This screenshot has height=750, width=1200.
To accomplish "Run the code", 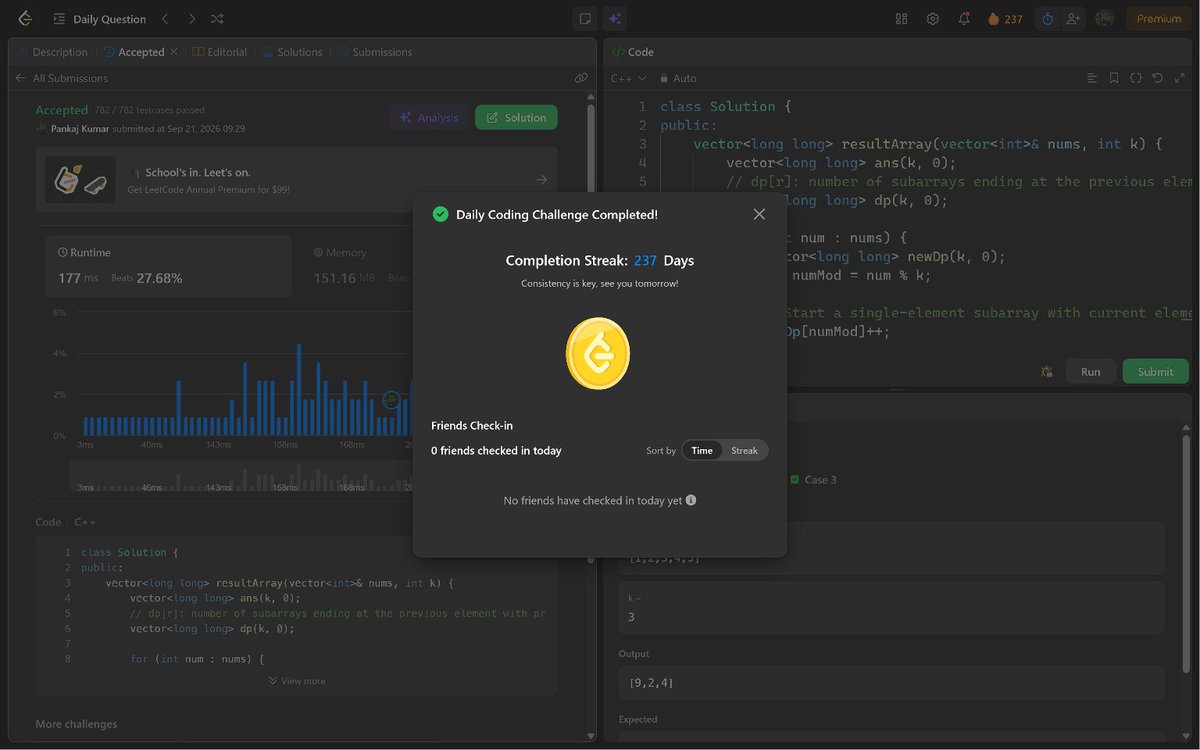I will [x=1090, y=371].
